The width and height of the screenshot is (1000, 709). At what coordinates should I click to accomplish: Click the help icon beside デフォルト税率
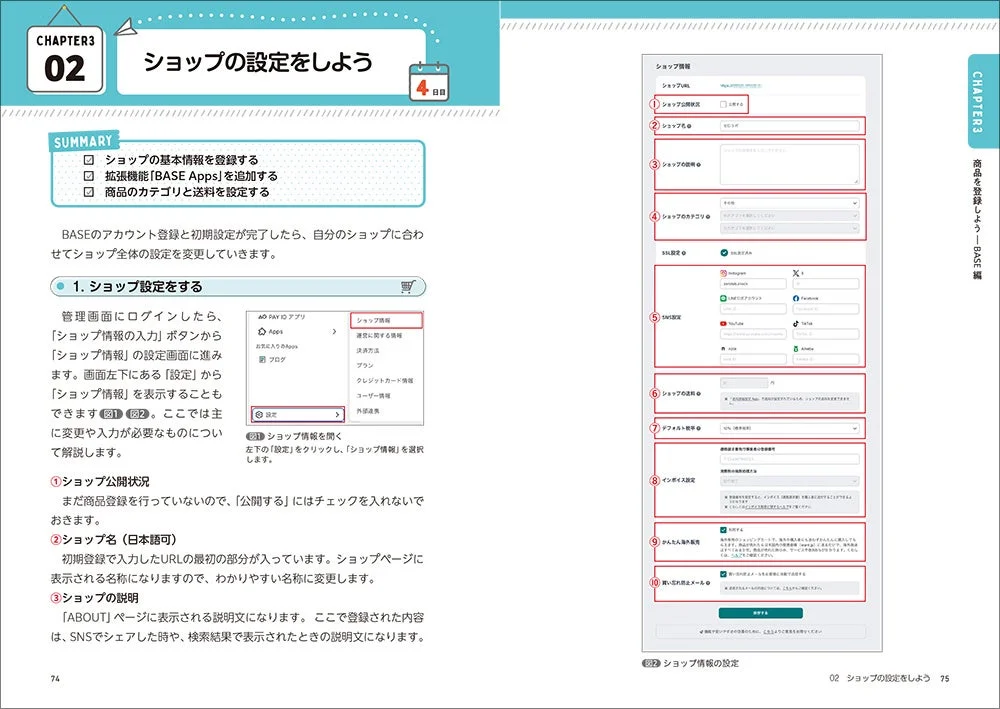tap(699, 428)
